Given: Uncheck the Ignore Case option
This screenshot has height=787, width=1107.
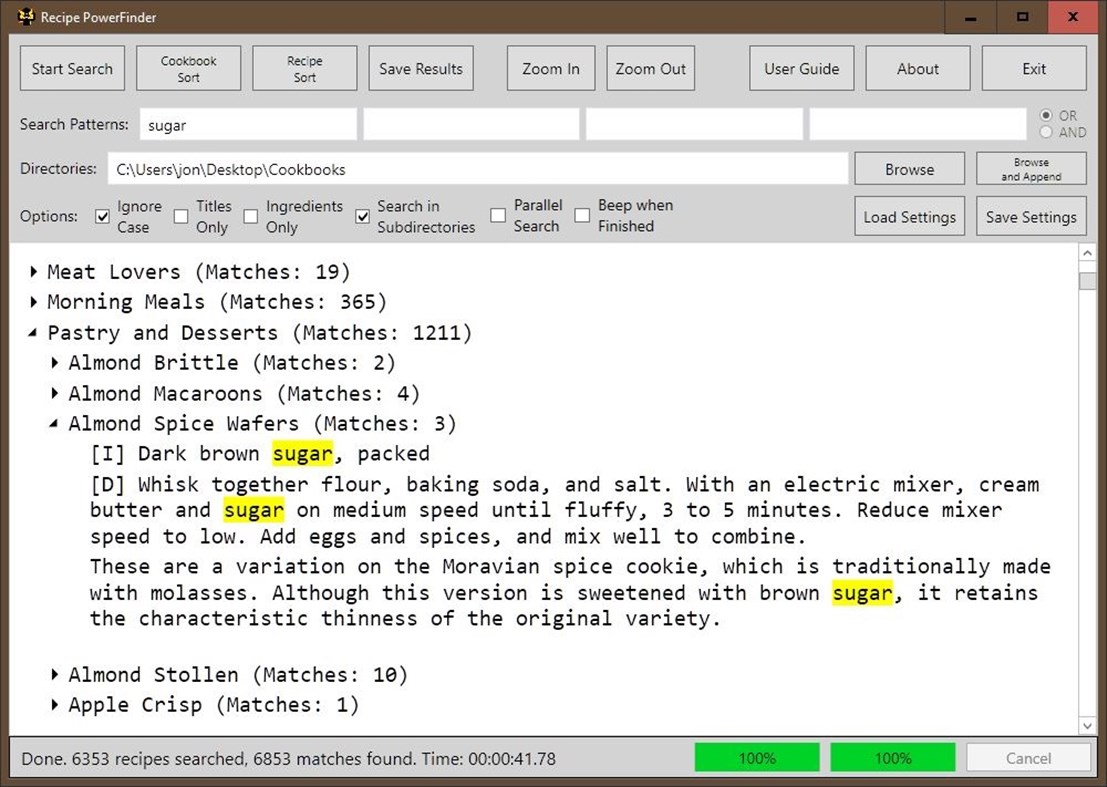Looking at the screenshot, I should click(102, 216).
